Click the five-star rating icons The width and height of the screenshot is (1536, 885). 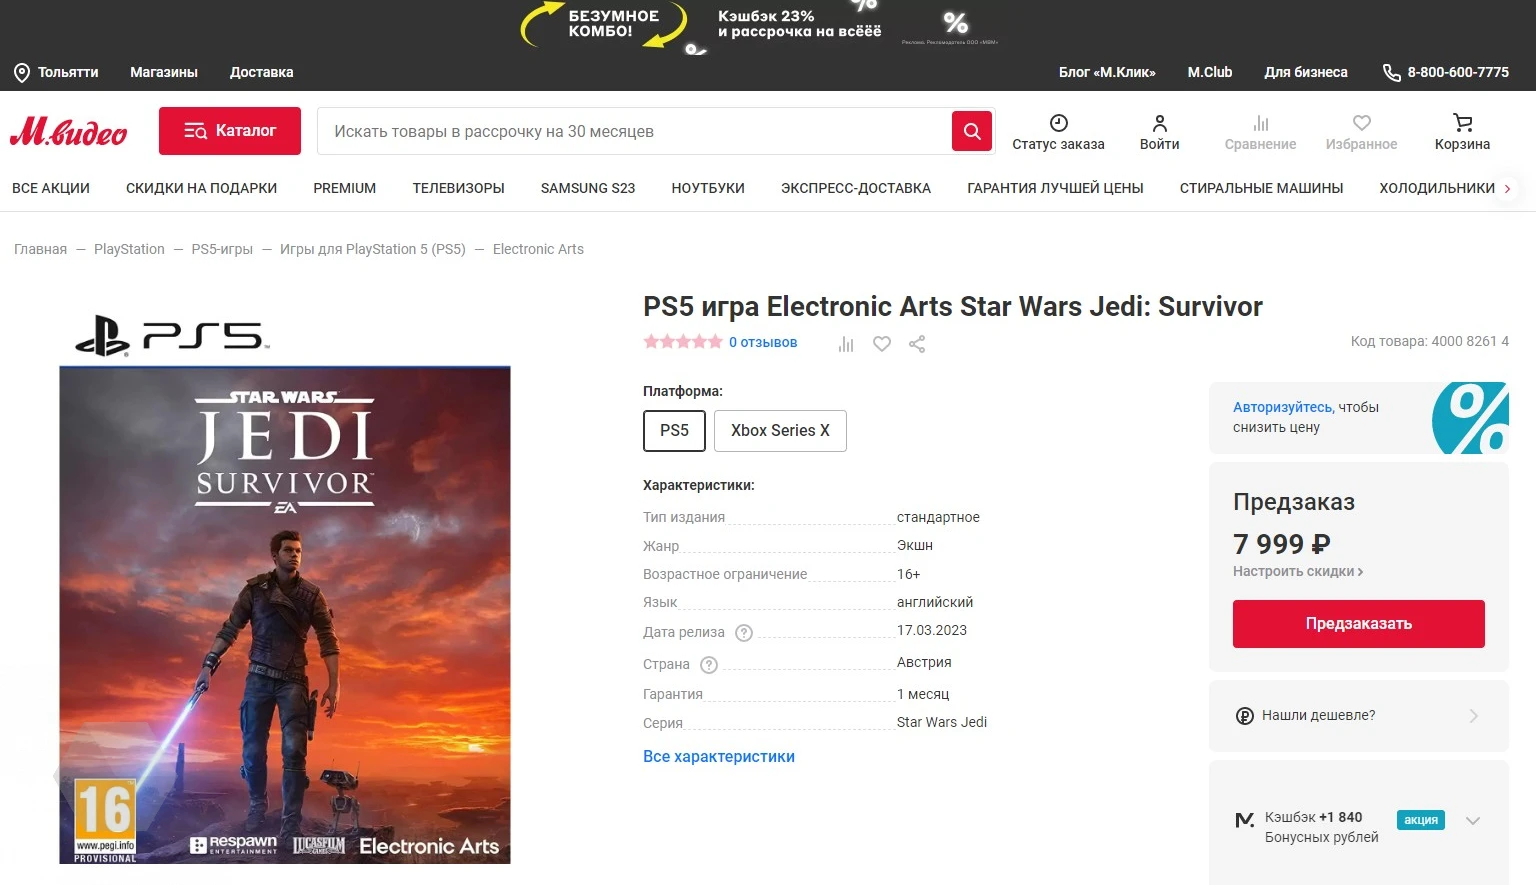683,342
